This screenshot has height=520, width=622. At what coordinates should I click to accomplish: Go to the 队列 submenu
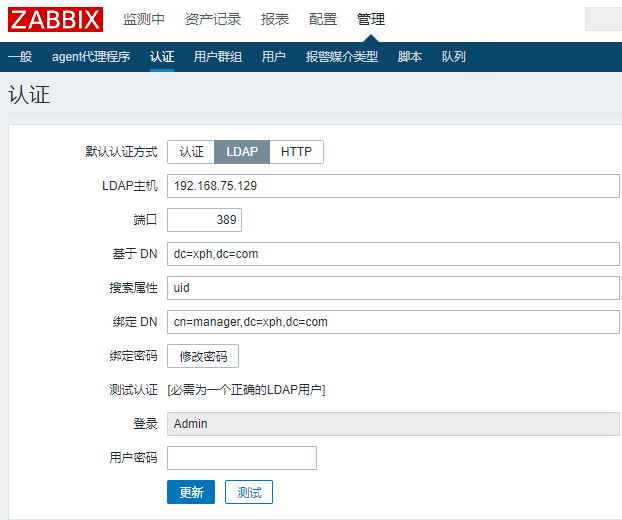[454, 57]
